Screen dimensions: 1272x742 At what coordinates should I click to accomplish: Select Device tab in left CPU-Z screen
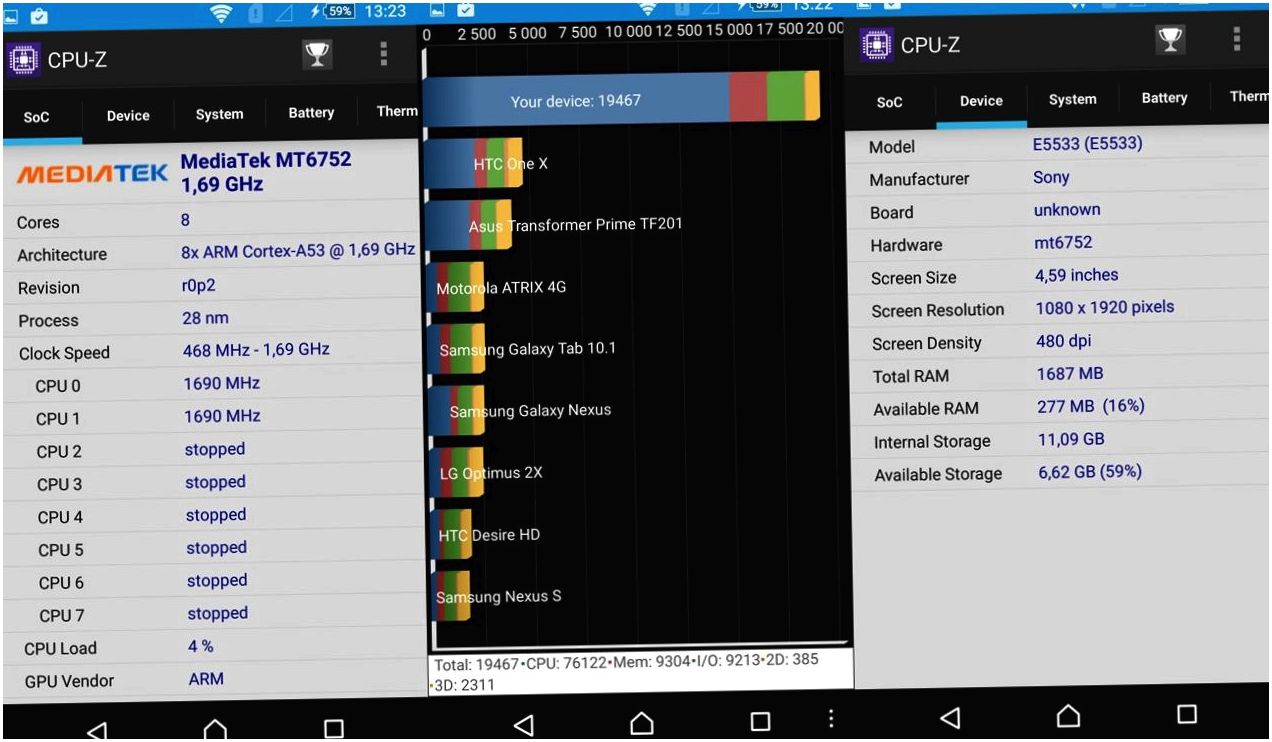pyautogui.click(x=128, y=116)
